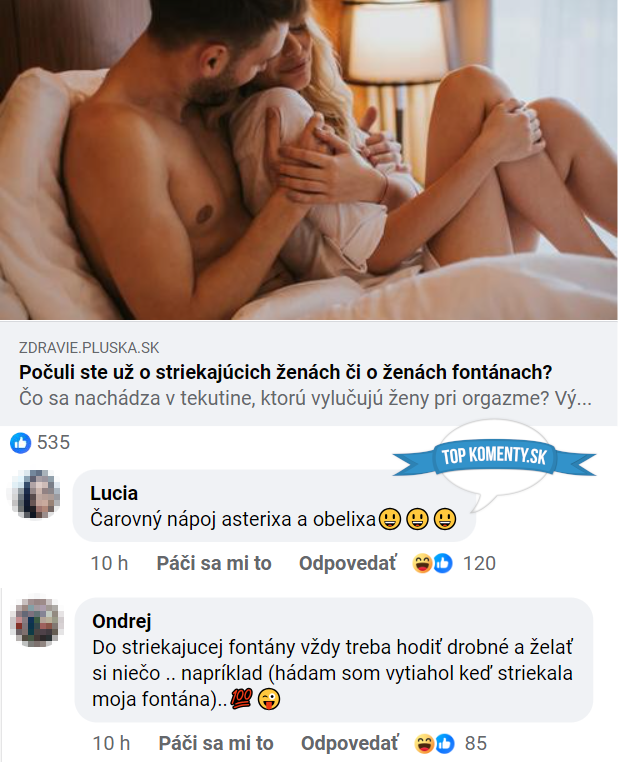
Task: Click the ZDRAVIE.PLUSKA.SK source label
Action: point(89,348)
